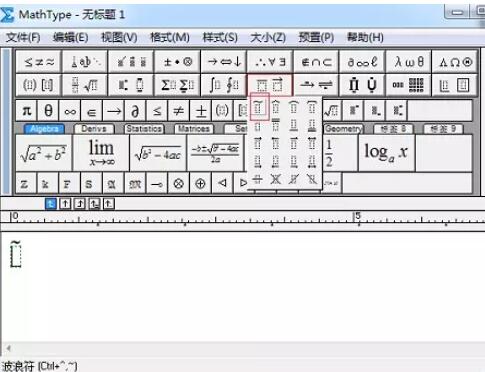Insert log base a of x expression

pos(387,153)
